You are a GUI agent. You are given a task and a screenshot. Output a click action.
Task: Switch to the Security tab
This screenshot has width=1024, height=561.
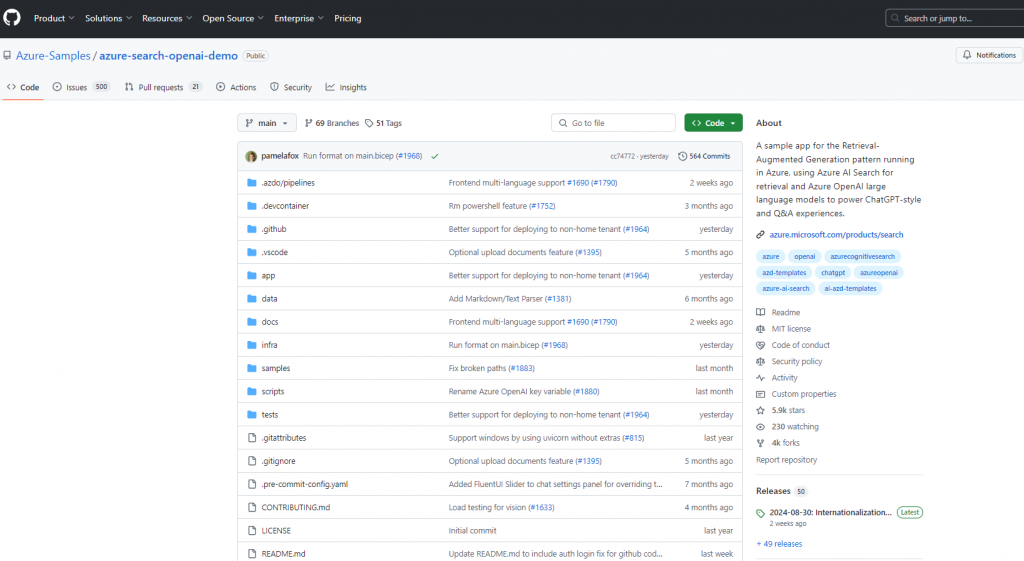click(x=291, y=87)
